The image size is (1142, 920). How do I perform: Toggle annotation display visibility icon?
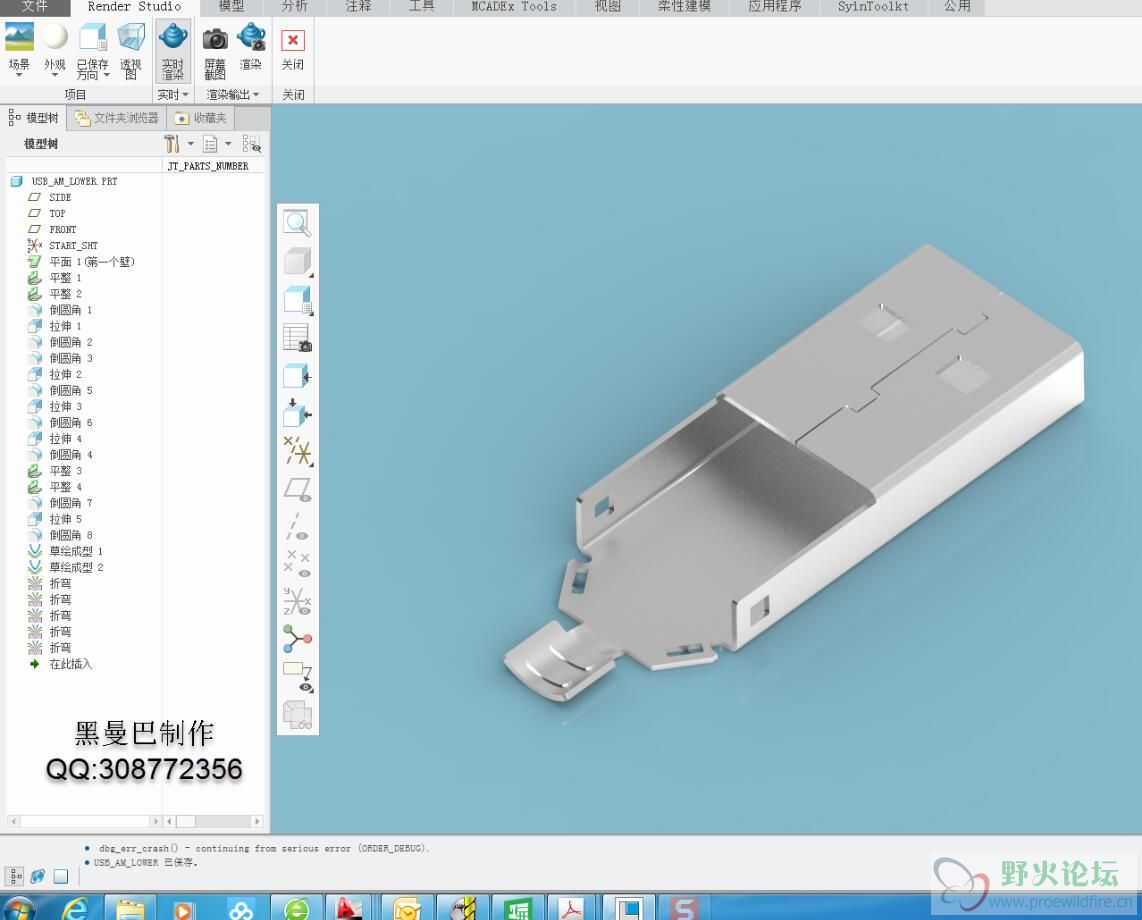pos(297,677)
